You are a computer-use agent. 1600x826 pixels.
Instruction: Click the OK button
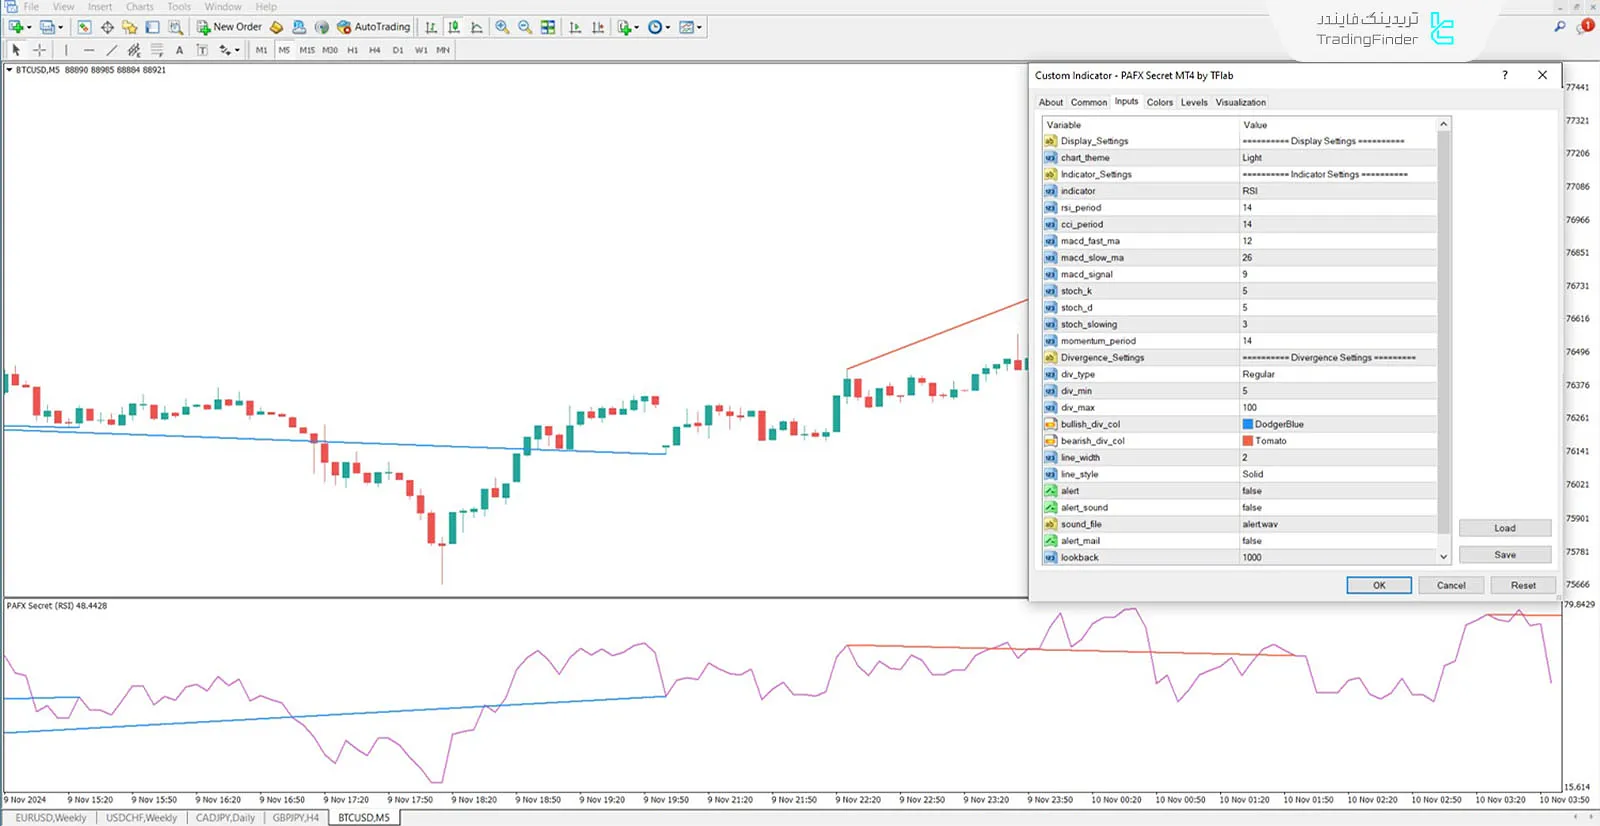pos(1378,586)
